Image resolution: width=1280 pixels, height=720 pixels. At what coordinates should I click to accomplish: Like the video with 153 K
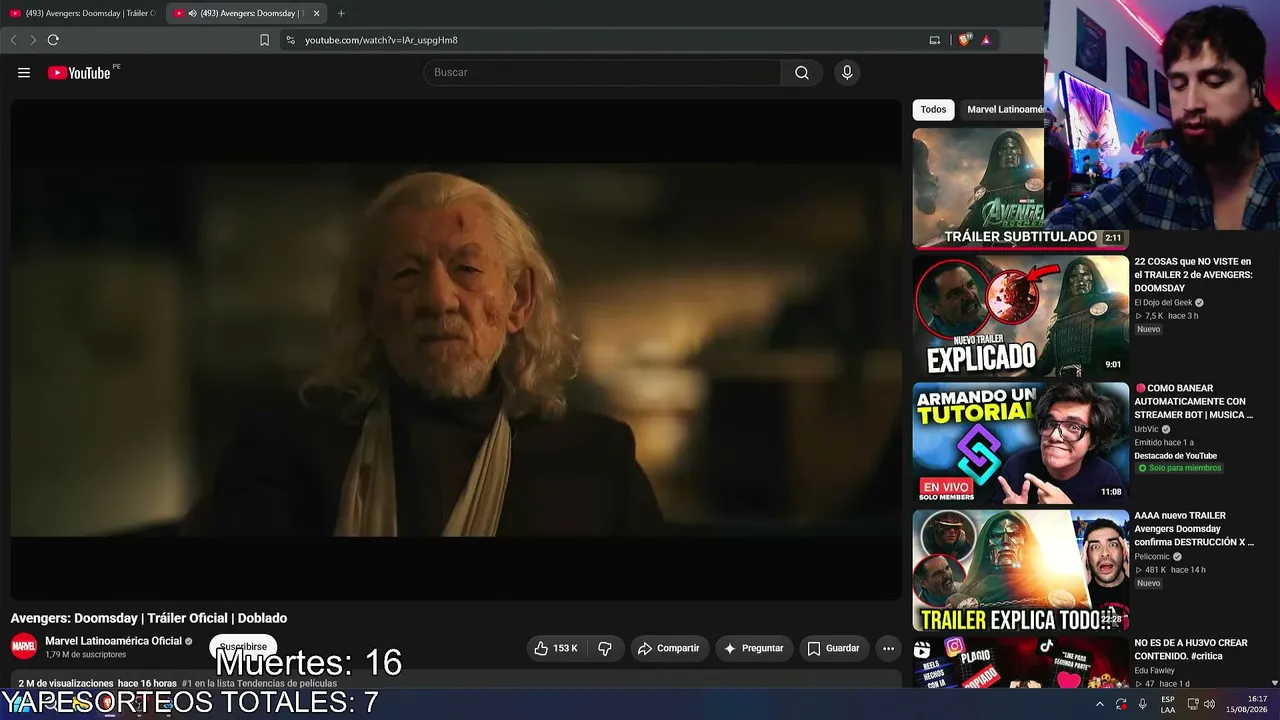[556, 648]
